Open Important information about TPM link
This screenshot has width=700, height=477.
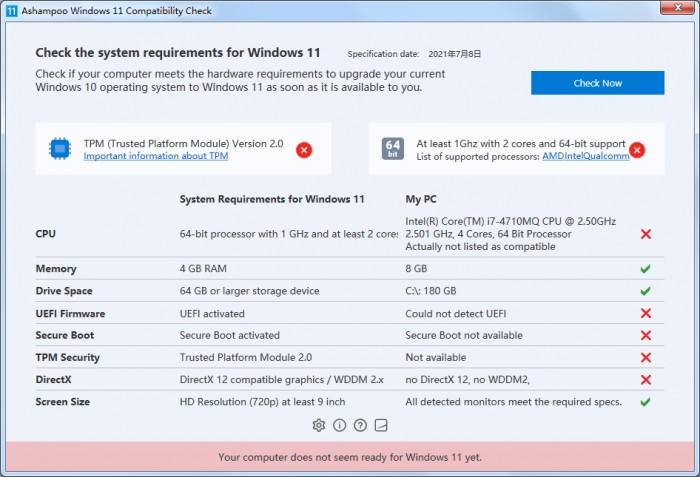tap(156, 156)
